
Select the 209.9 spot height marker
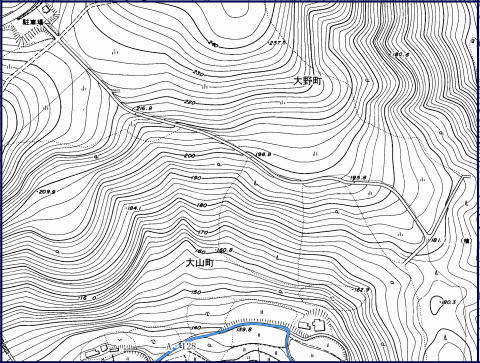tap(47, 192)
